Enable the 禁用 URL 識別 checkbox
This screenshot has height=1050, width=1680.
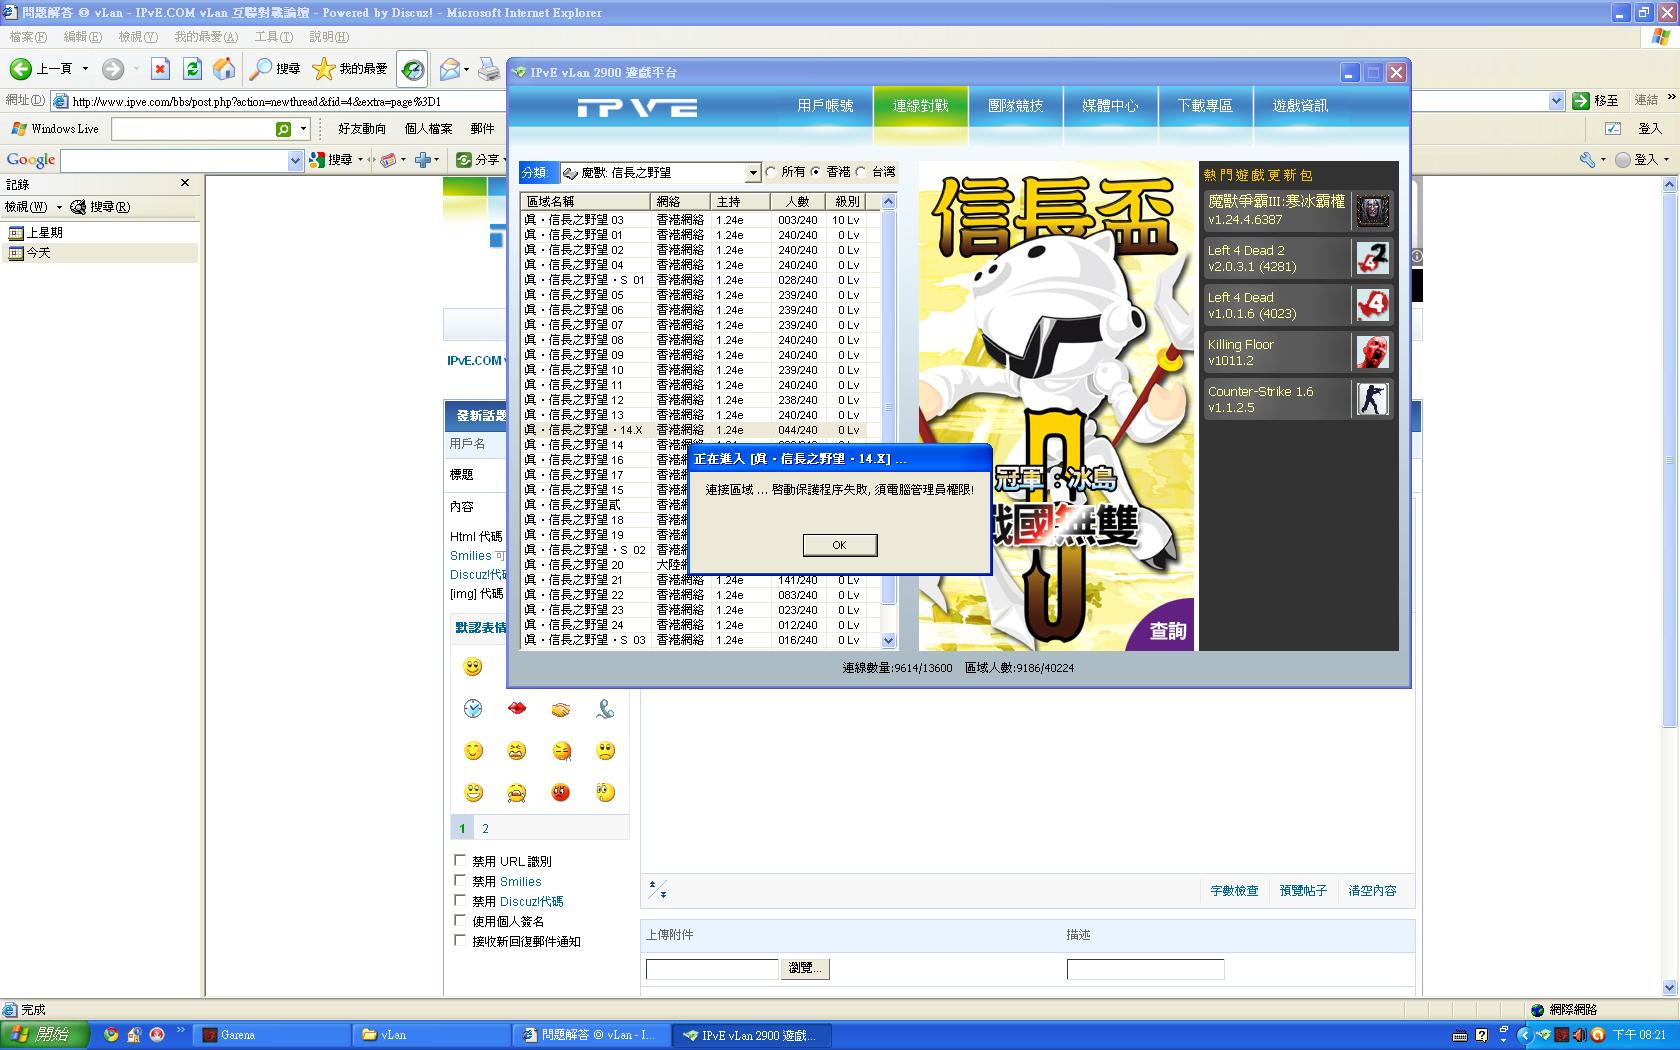click(460, 860)
